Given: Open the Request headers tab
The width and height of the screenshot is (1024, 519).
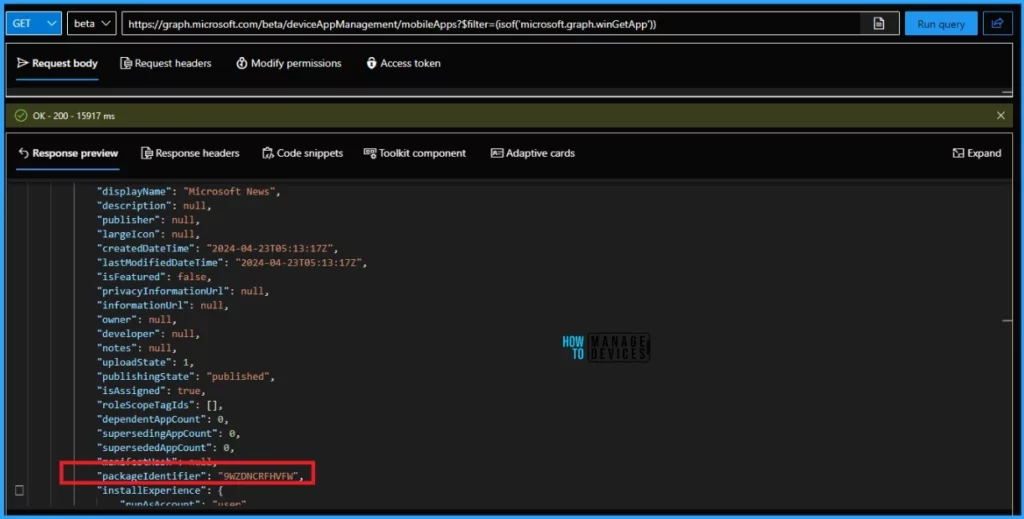Looking at the screenshot, I should pos(166,63).
